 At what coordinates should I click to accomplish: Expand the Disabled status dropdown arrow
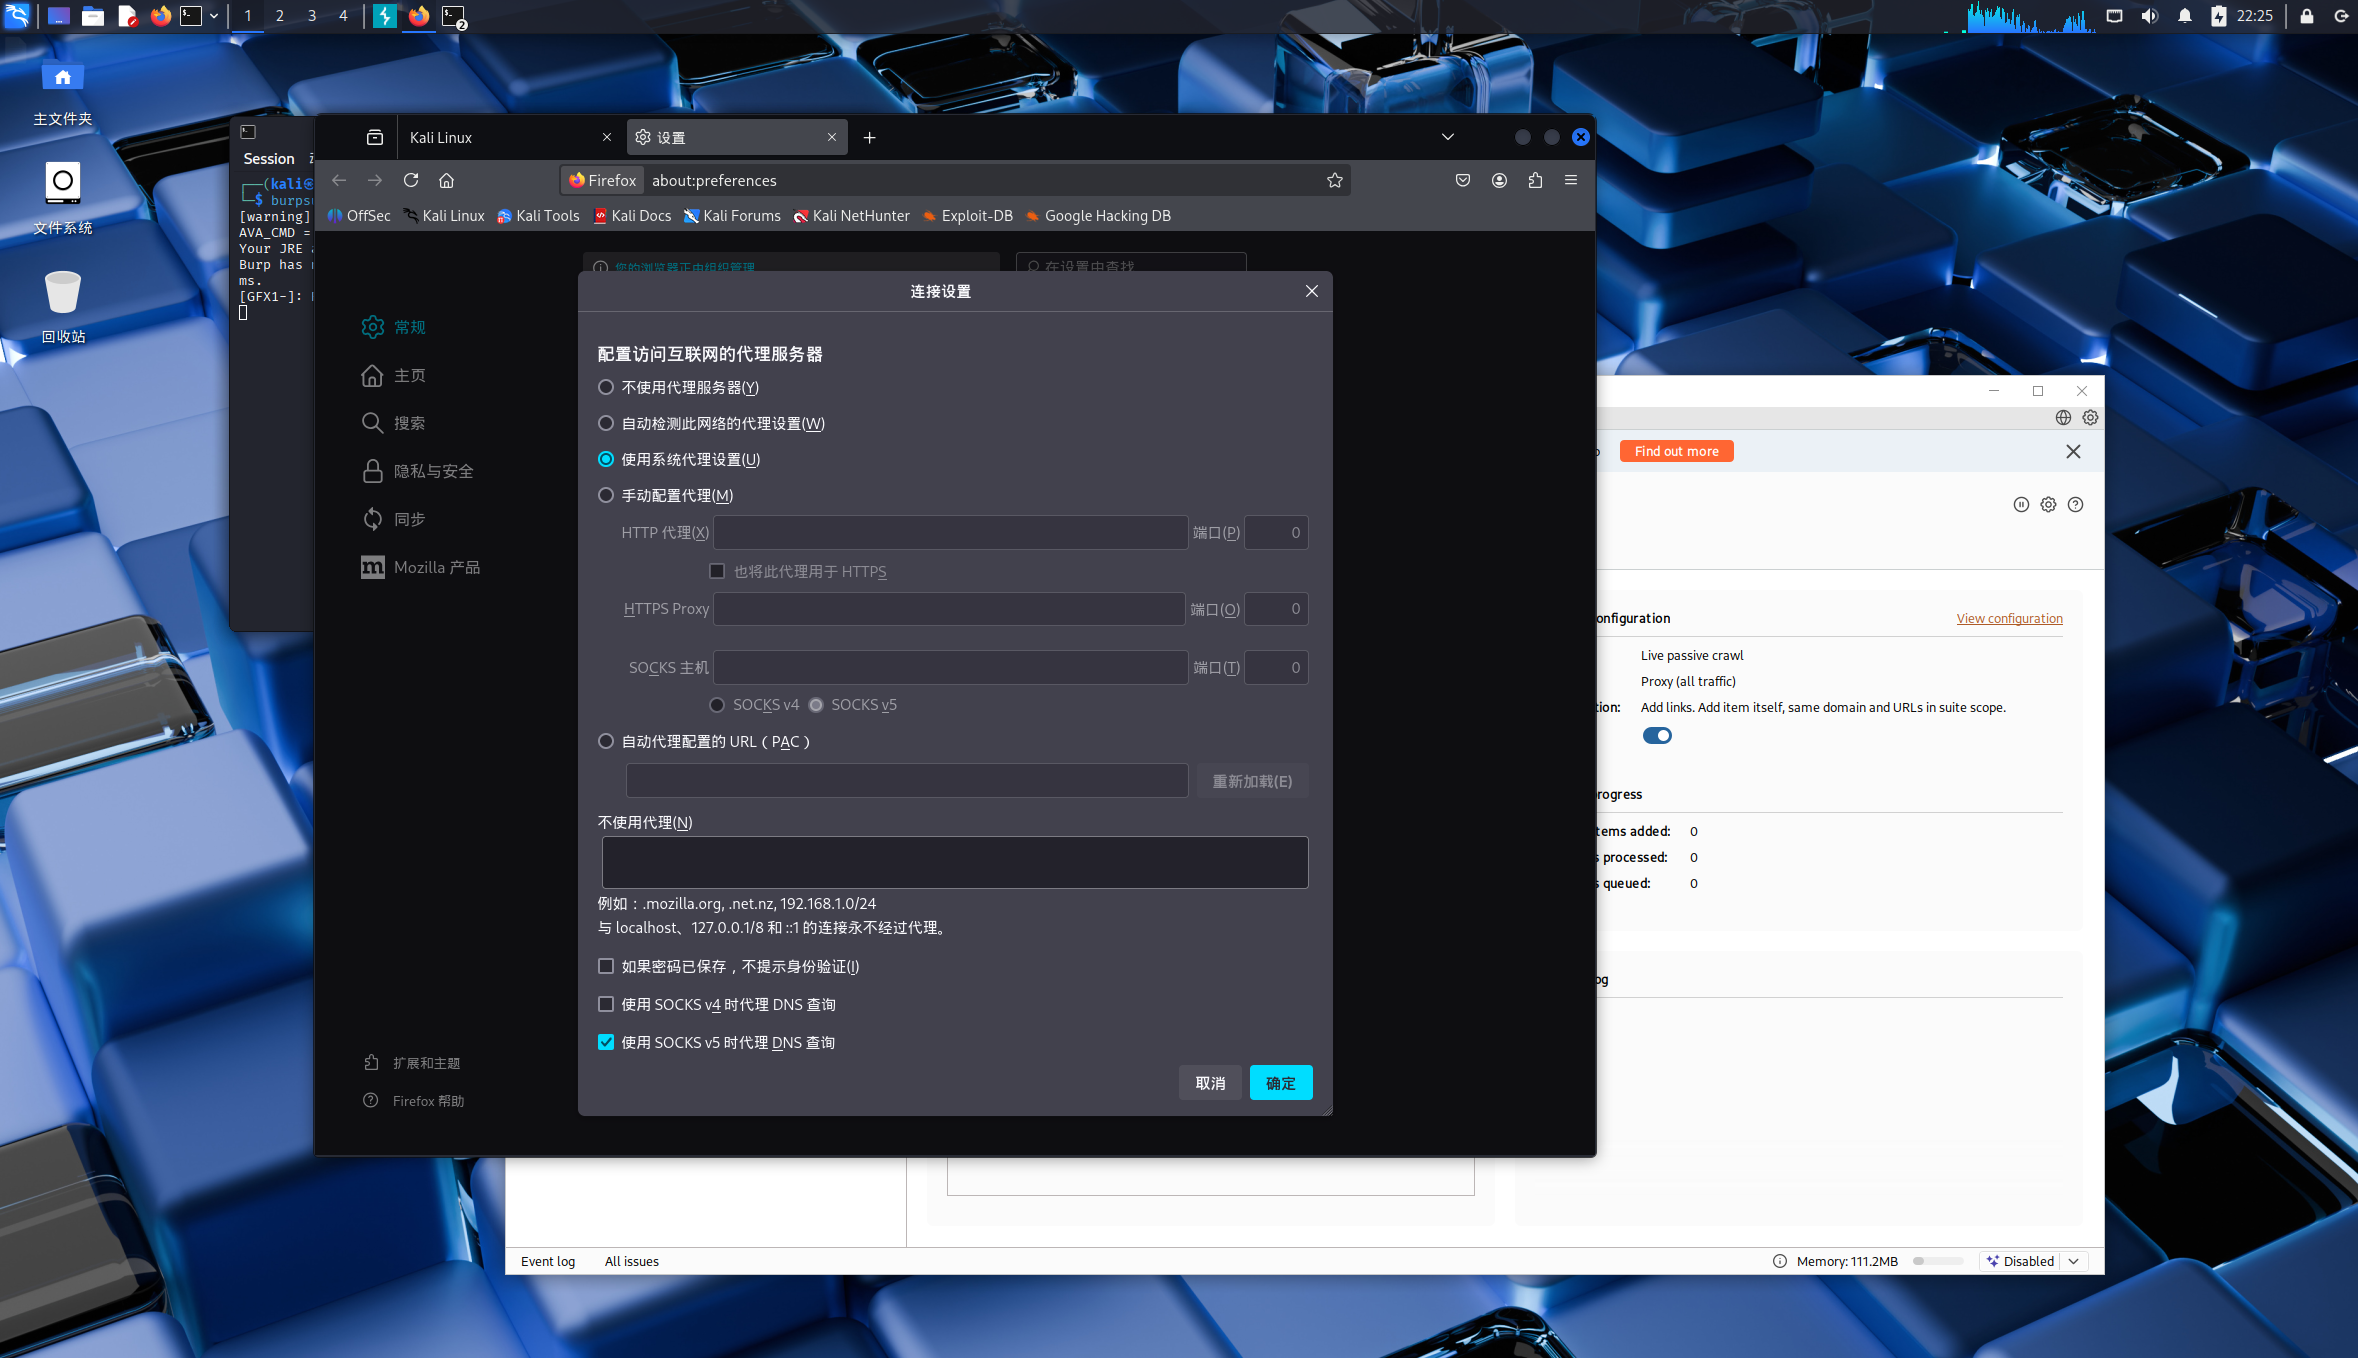(2074, 1261)
